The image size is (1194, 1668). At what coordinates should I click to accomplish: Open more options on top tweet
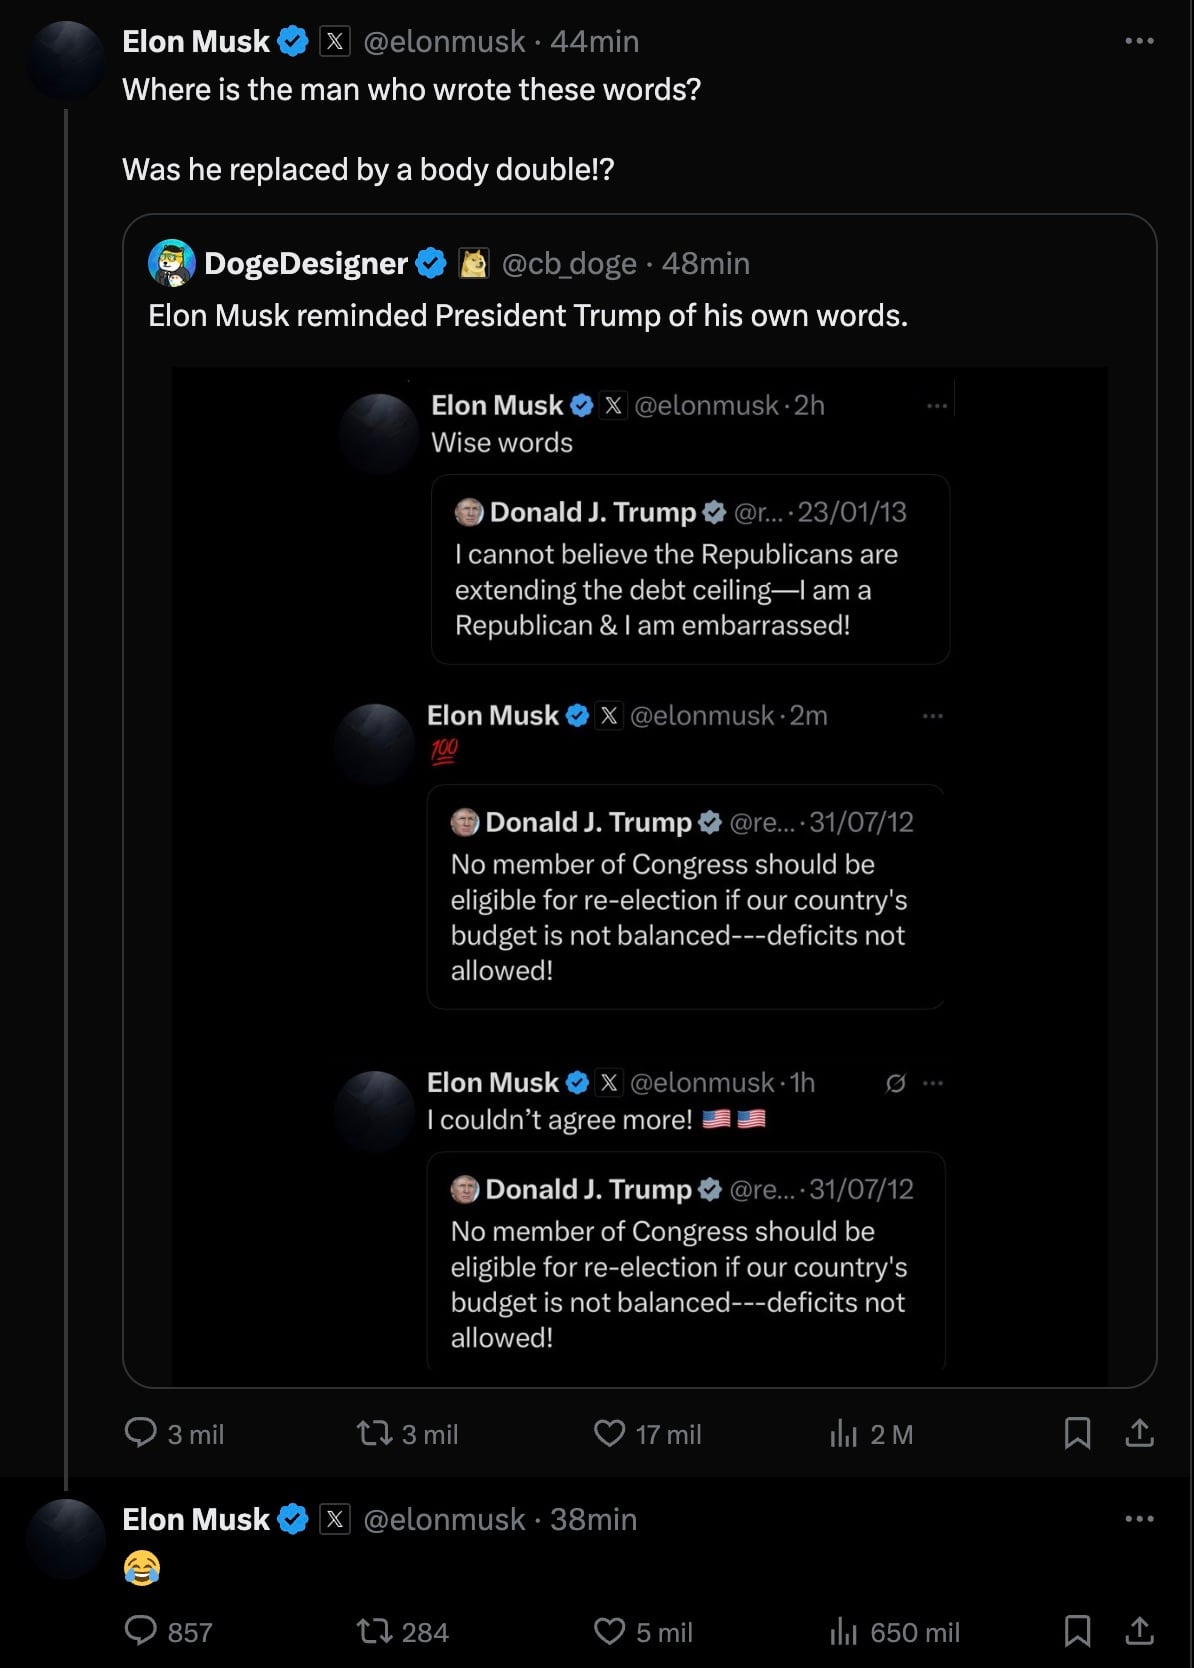click(x=1139, y=41)
